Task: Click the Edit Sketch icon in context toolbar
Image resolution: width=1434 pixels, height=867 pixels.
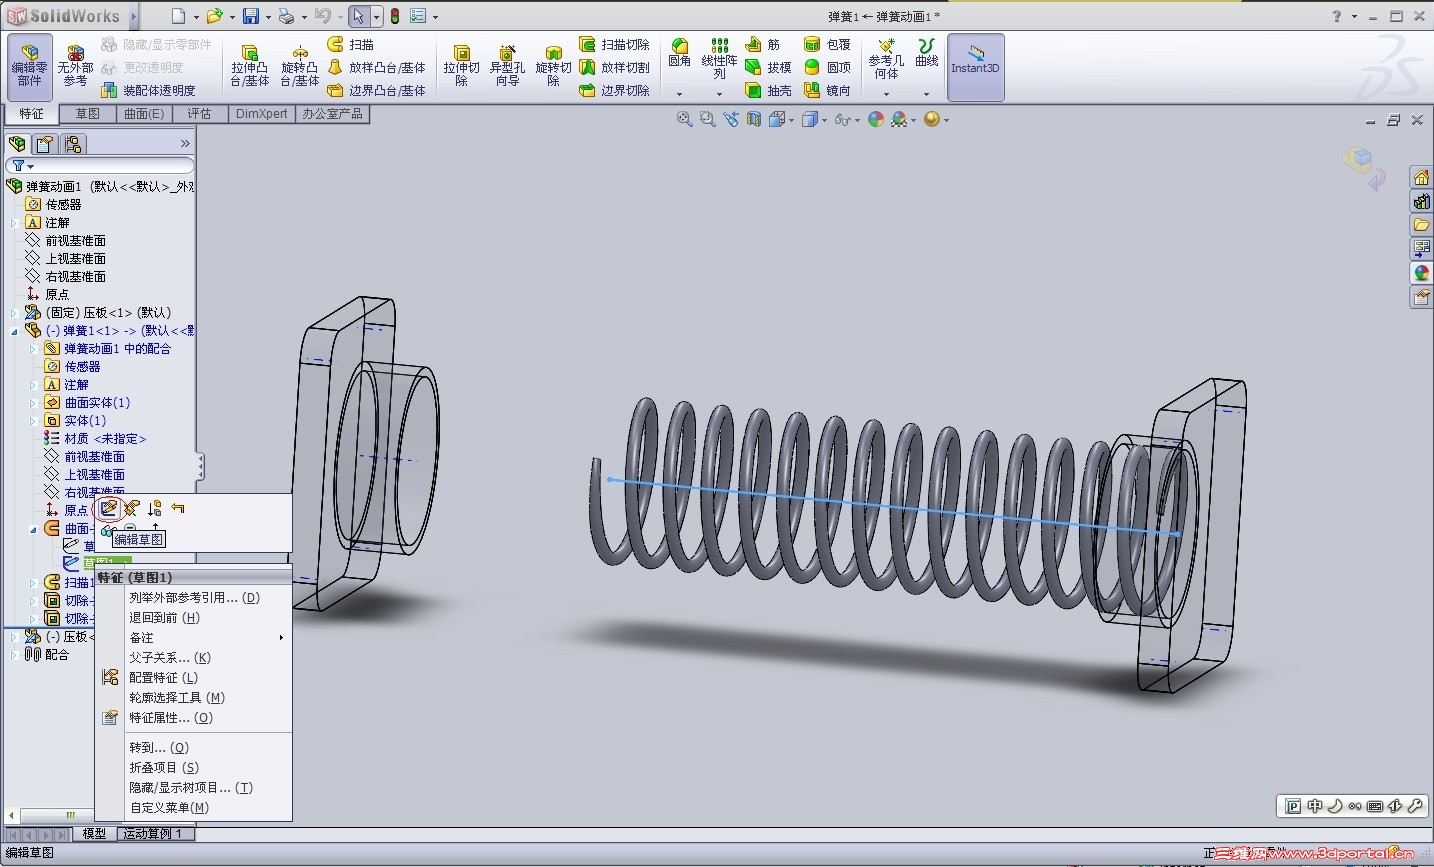Action: (109, 509)
